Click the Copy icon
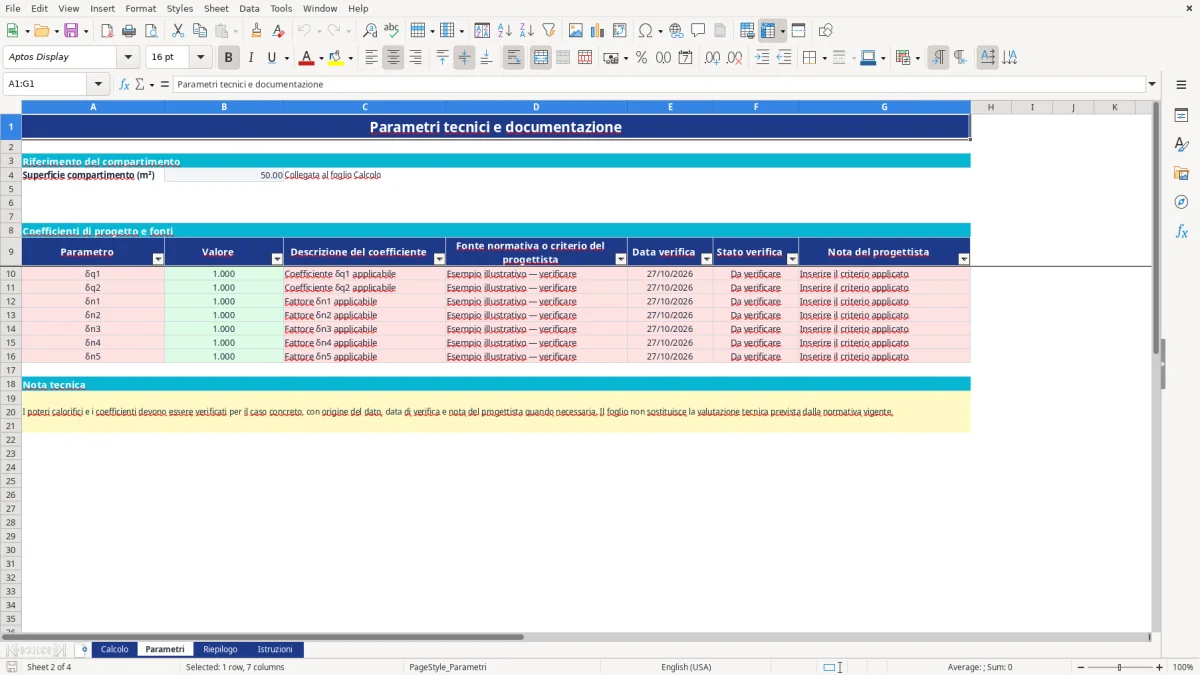Viewport: 1200px width, 675px height. click(199, 31)
